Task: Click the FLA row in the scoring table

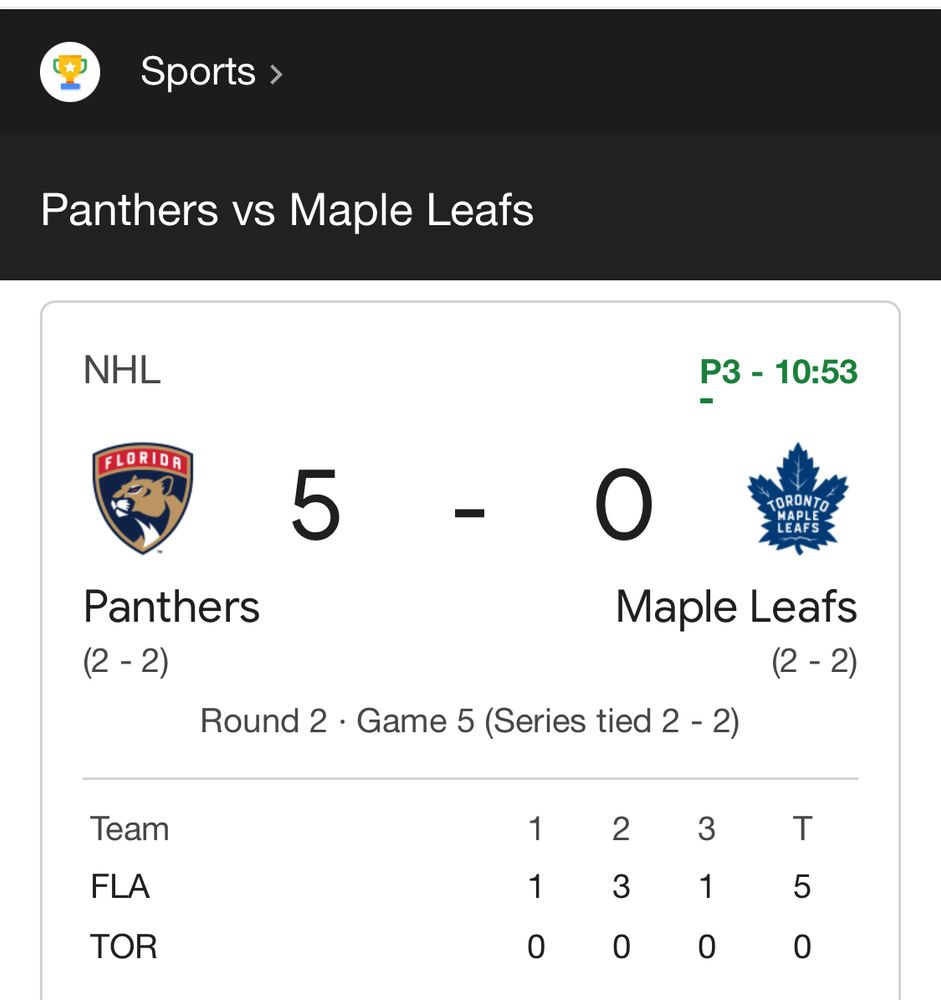Action: [120, 887]
